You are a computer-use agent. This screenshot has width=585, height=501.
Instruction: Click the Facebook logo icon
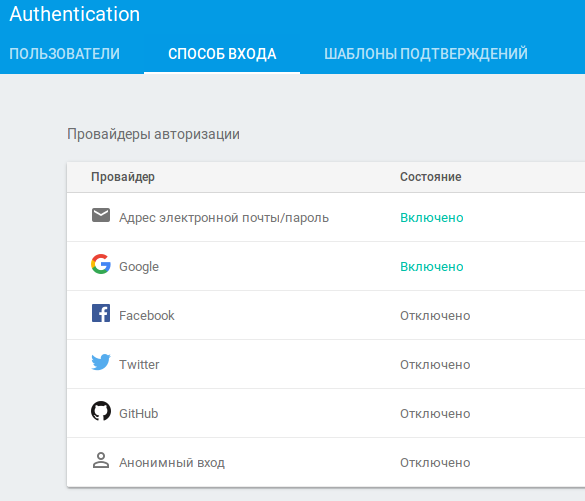coord(101,313)
